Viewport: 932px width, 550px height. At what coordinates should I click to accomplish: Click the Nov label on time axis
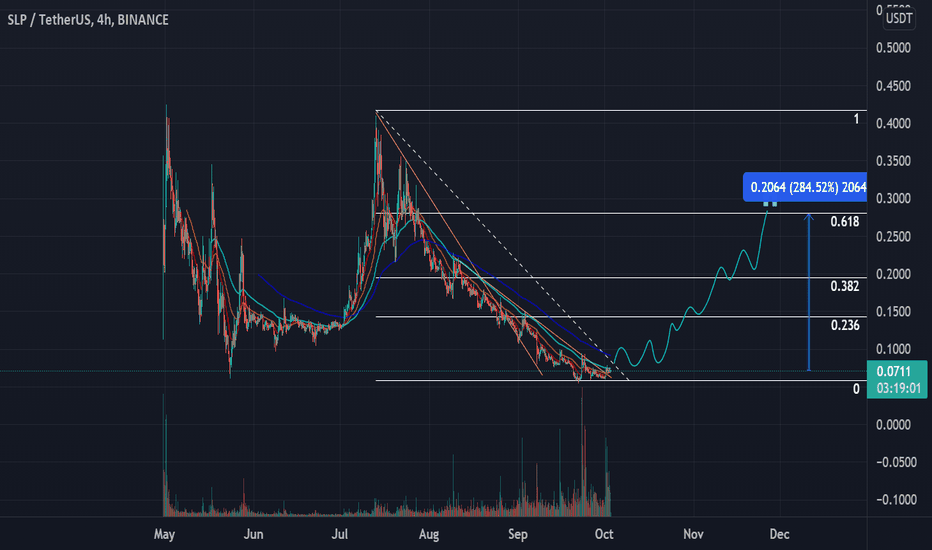(693, 535)
